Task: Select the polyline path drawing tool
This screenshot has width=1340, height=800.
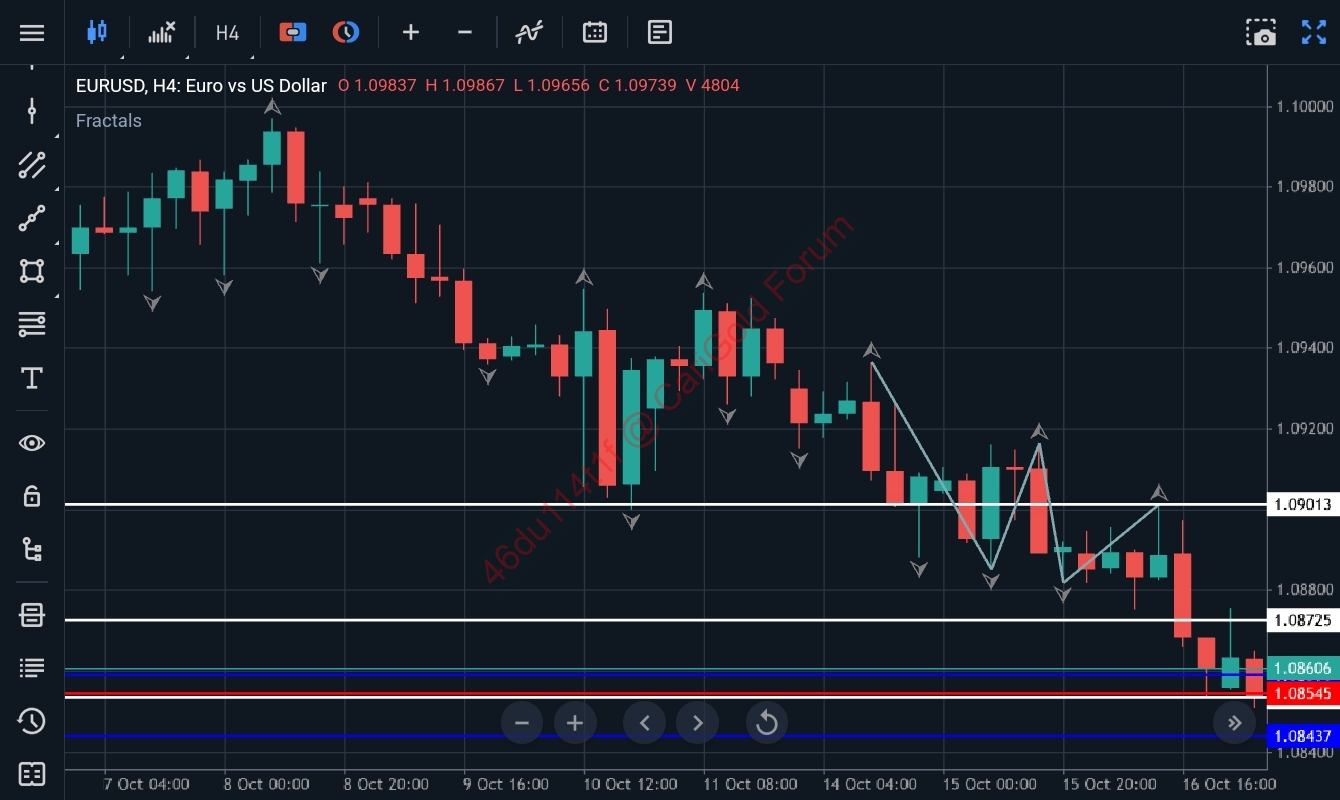Action: pyautogui.click(x=32, y=218)
